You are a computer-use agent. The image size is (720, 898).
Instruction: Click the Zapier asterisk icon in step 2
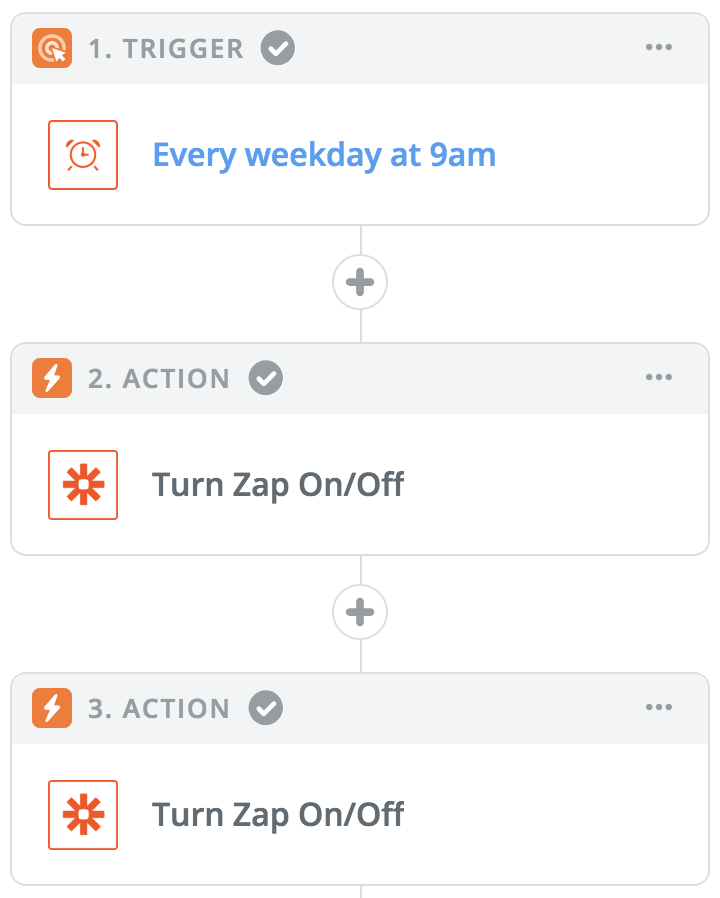(83, 485)
